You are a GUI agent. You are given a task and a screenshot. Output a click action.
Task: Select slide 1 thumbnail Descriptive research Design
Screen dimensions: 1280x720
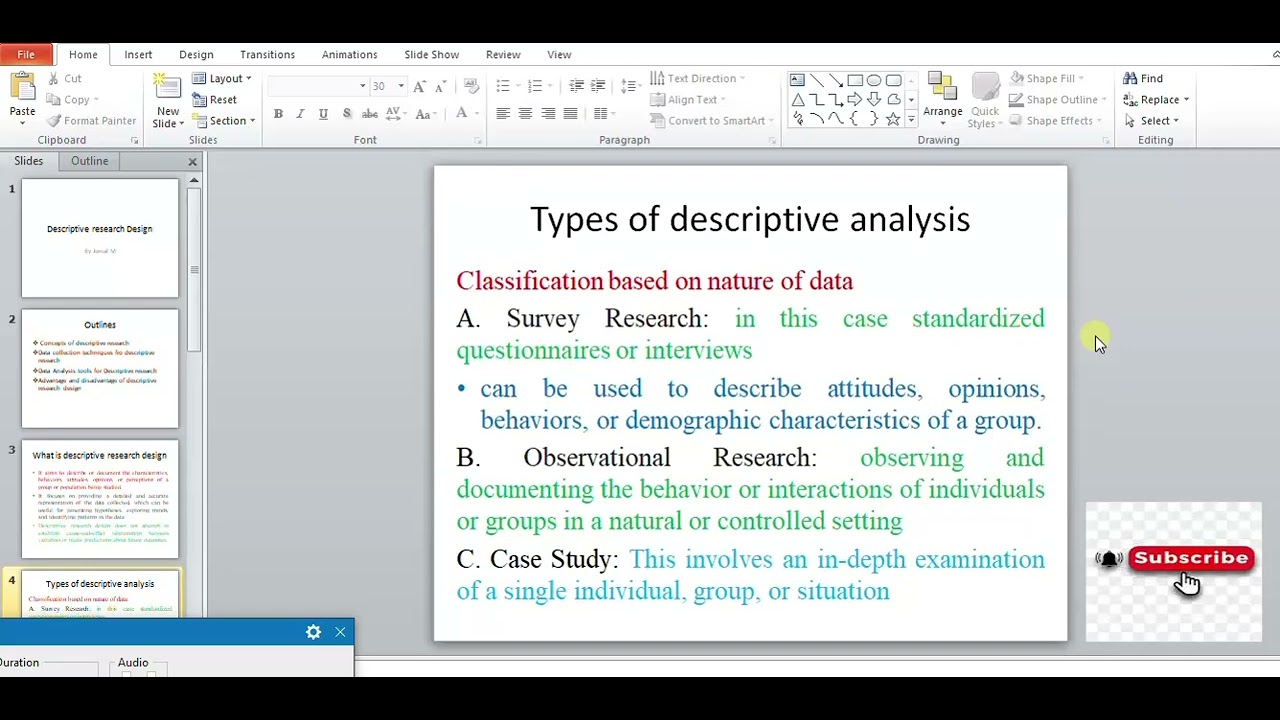pos(100,238)
